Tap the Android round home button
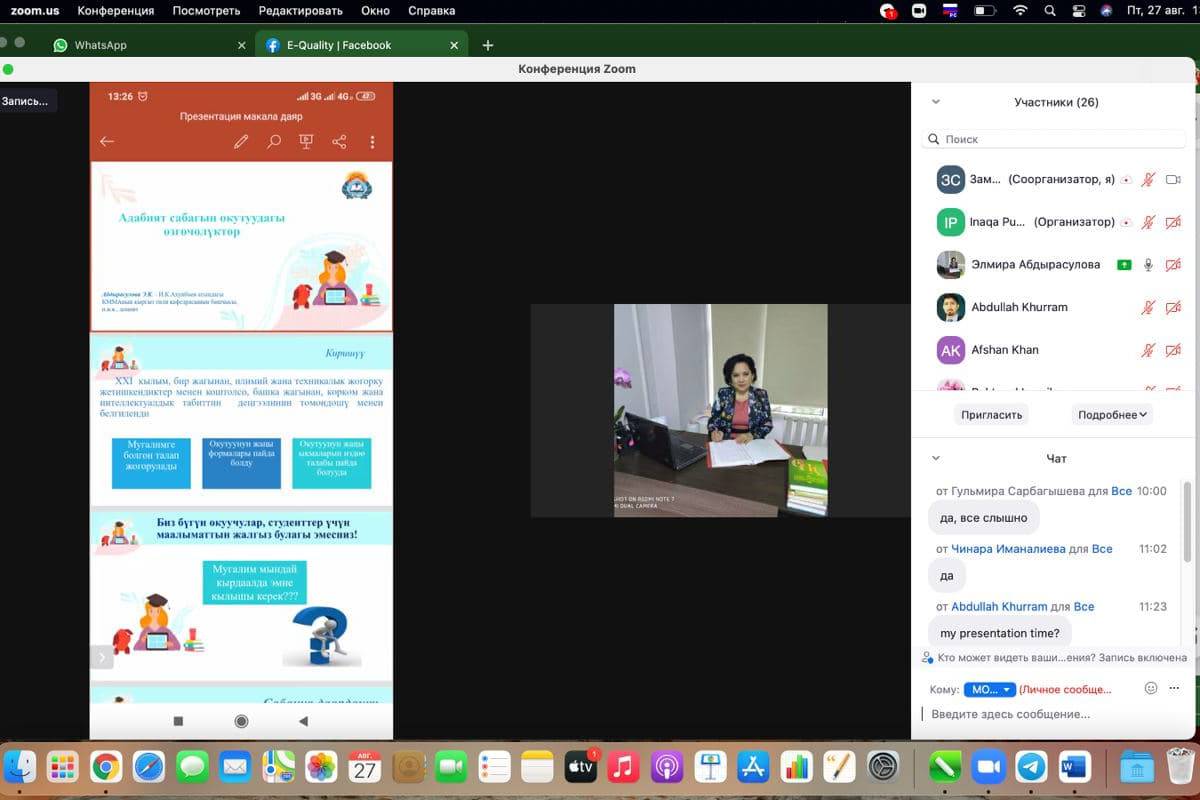1200x800 pixels. tap(241, 721)
